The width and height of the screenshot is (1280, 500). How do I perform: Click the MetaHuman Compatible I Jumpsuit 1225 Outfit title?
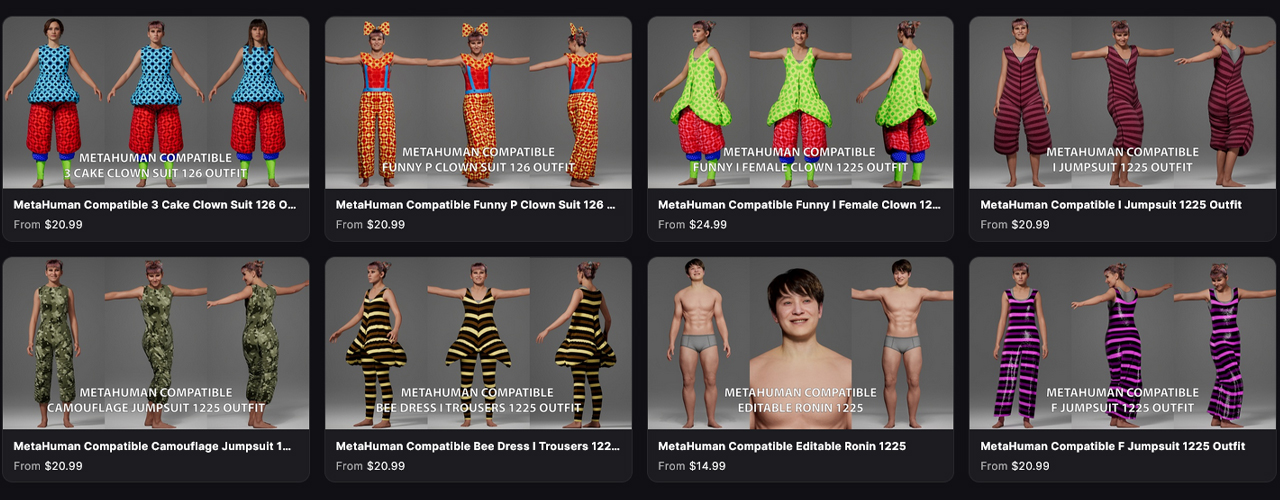[x=1111, y=205]
